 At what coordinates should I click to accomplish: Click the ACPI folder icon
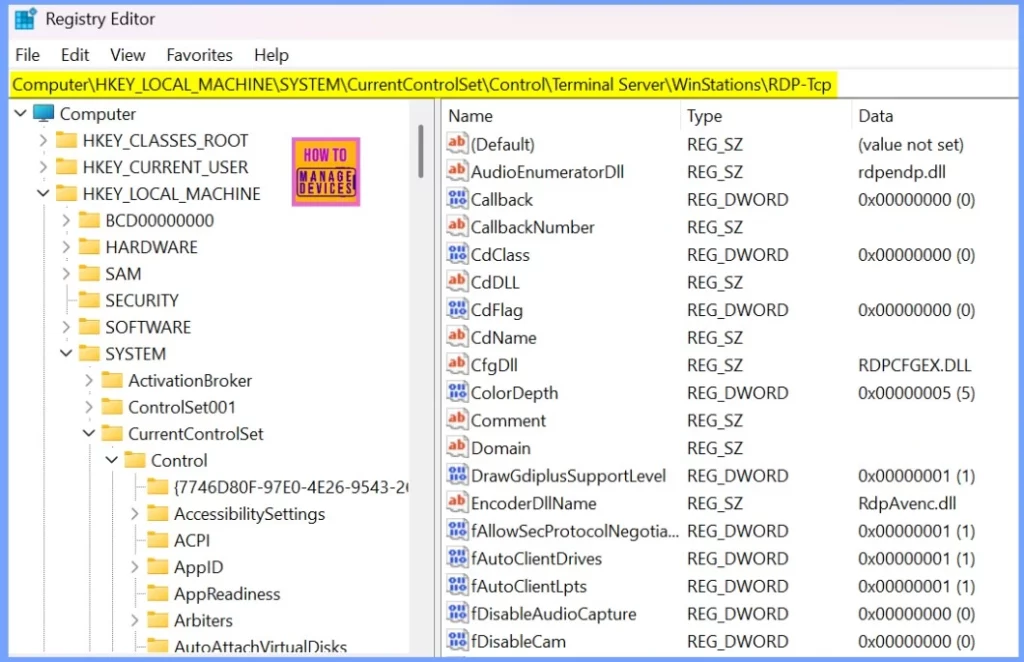click(x=158, y=540)
